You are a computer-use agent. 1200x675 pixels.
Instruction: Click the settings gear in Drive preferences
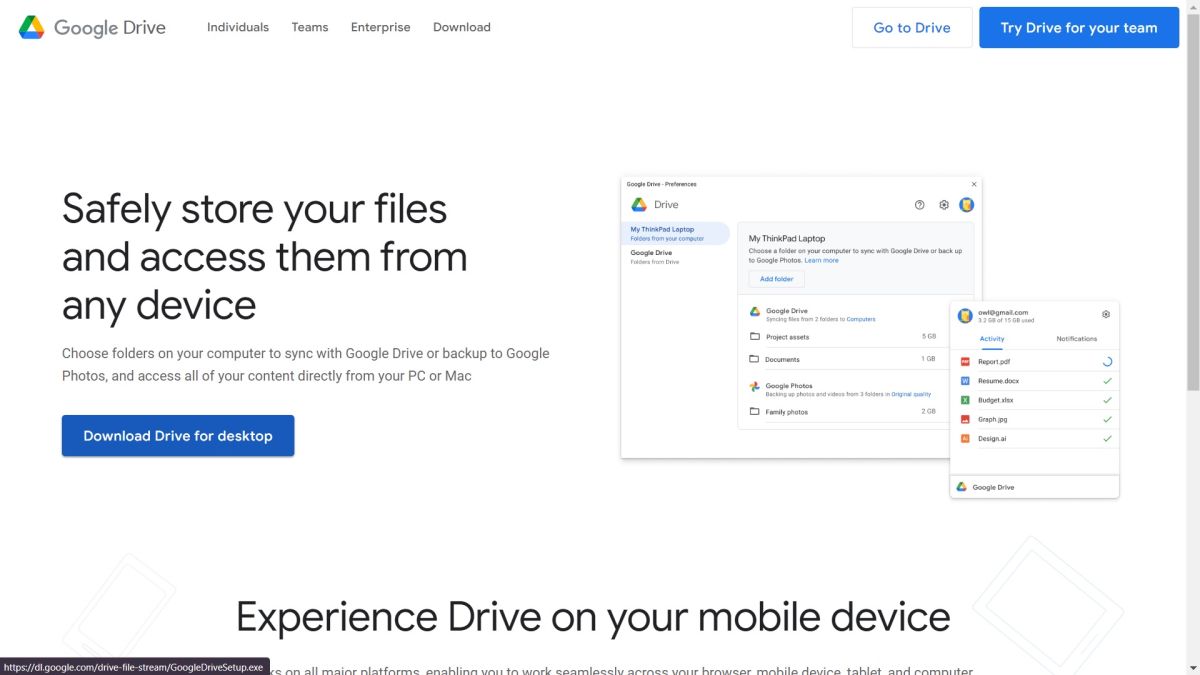click(943, 204)
